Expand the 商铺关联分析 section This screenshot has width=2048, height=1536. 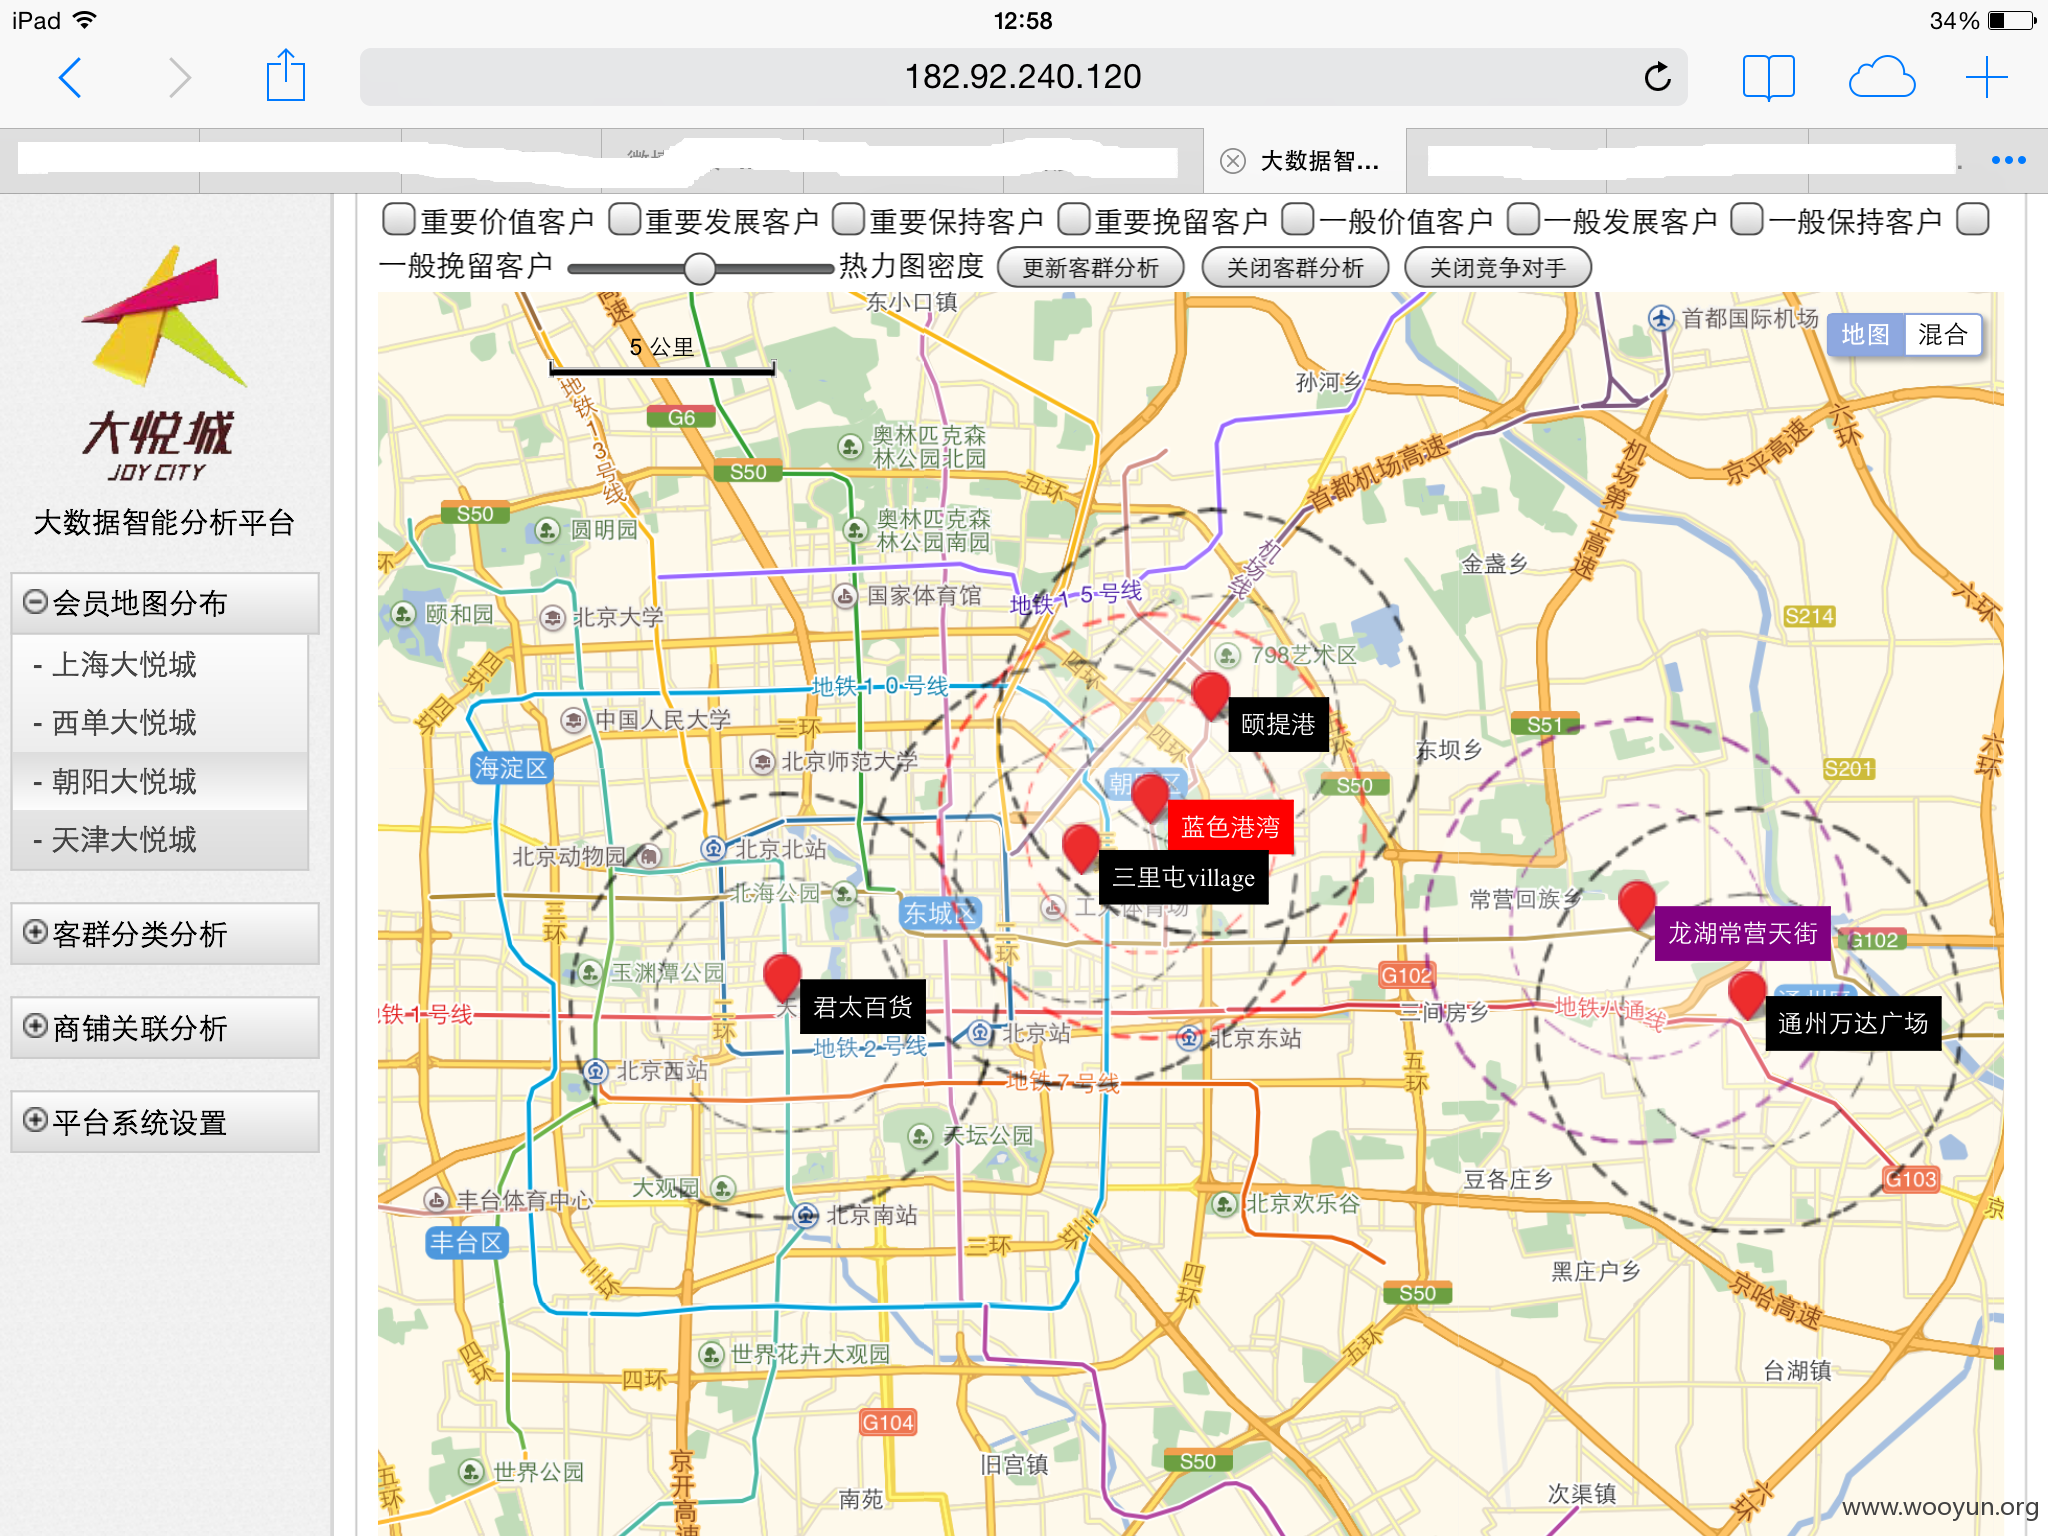coord(165,1028)
